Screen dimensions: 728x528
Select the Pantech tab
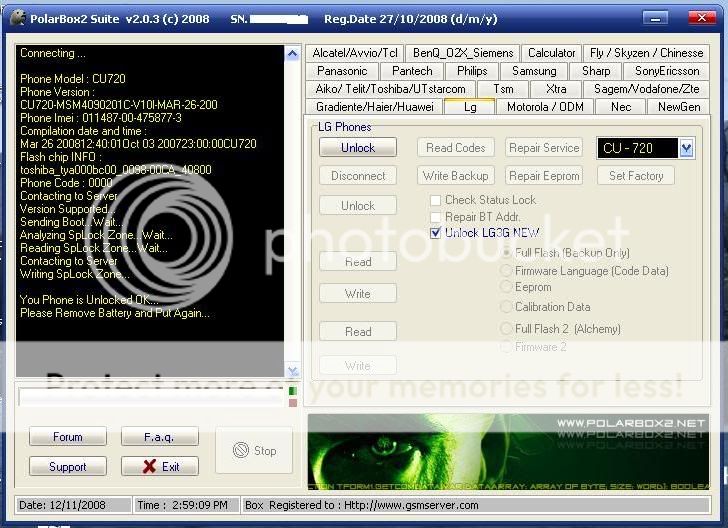(412, 71)
